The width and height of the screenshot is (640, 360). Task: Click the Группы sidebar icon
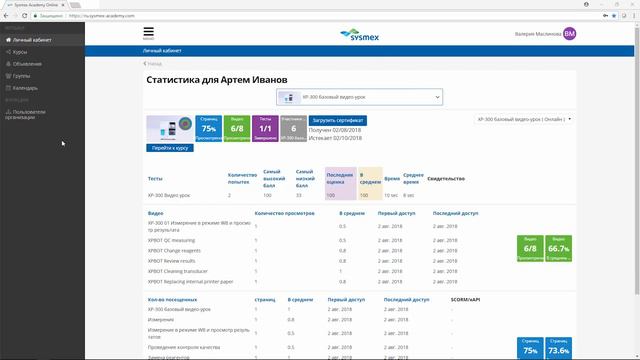[x=8, y=76]
